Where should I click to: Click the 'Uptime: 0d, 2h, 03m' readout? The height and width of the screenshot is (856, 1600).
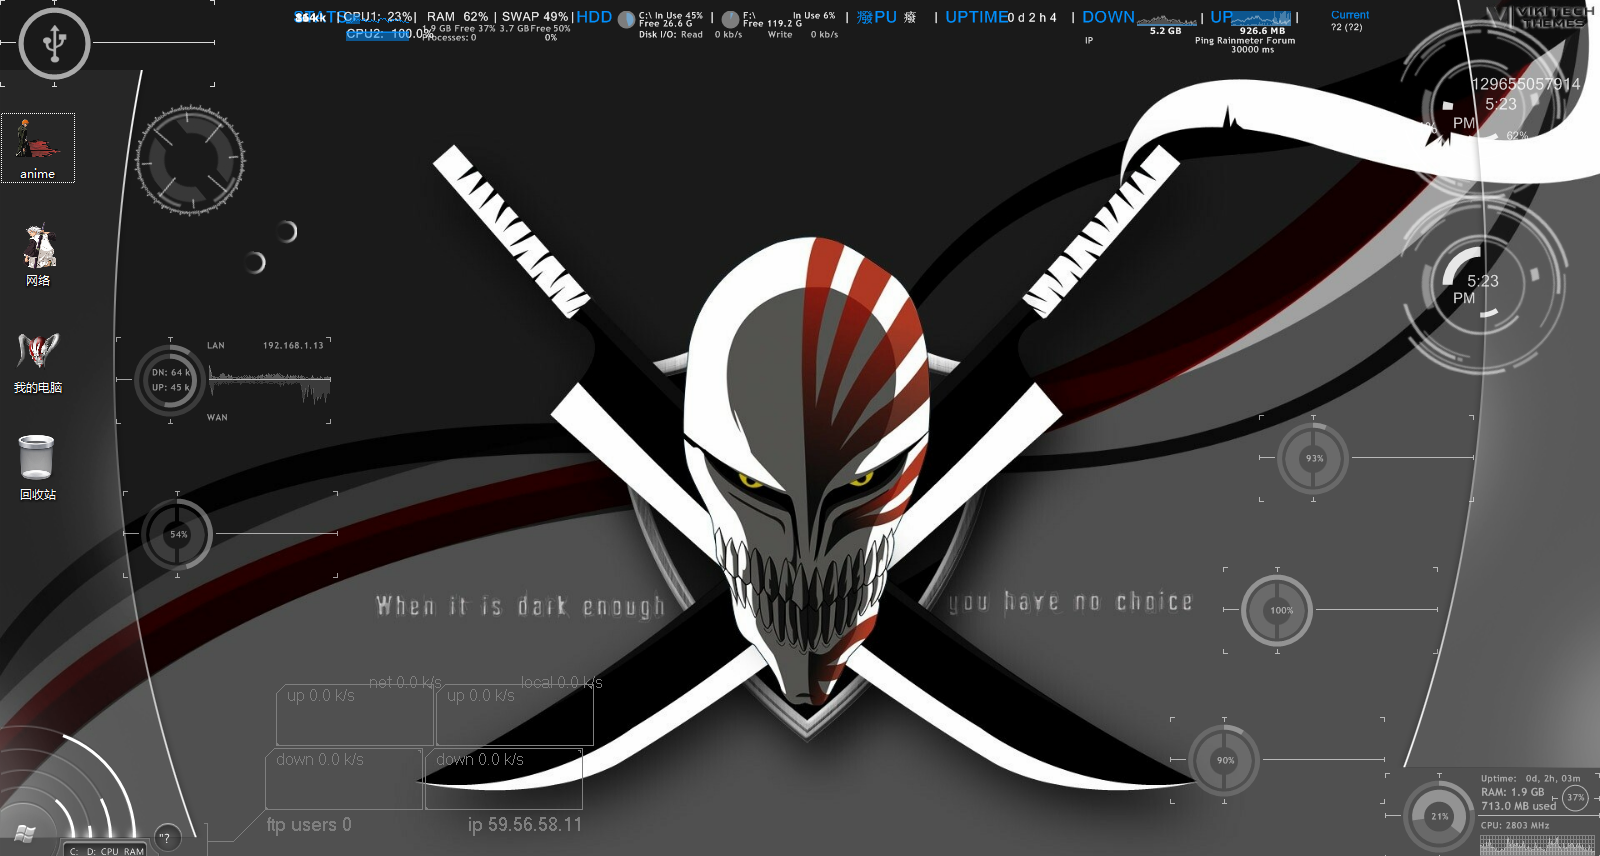[1531, 778]
